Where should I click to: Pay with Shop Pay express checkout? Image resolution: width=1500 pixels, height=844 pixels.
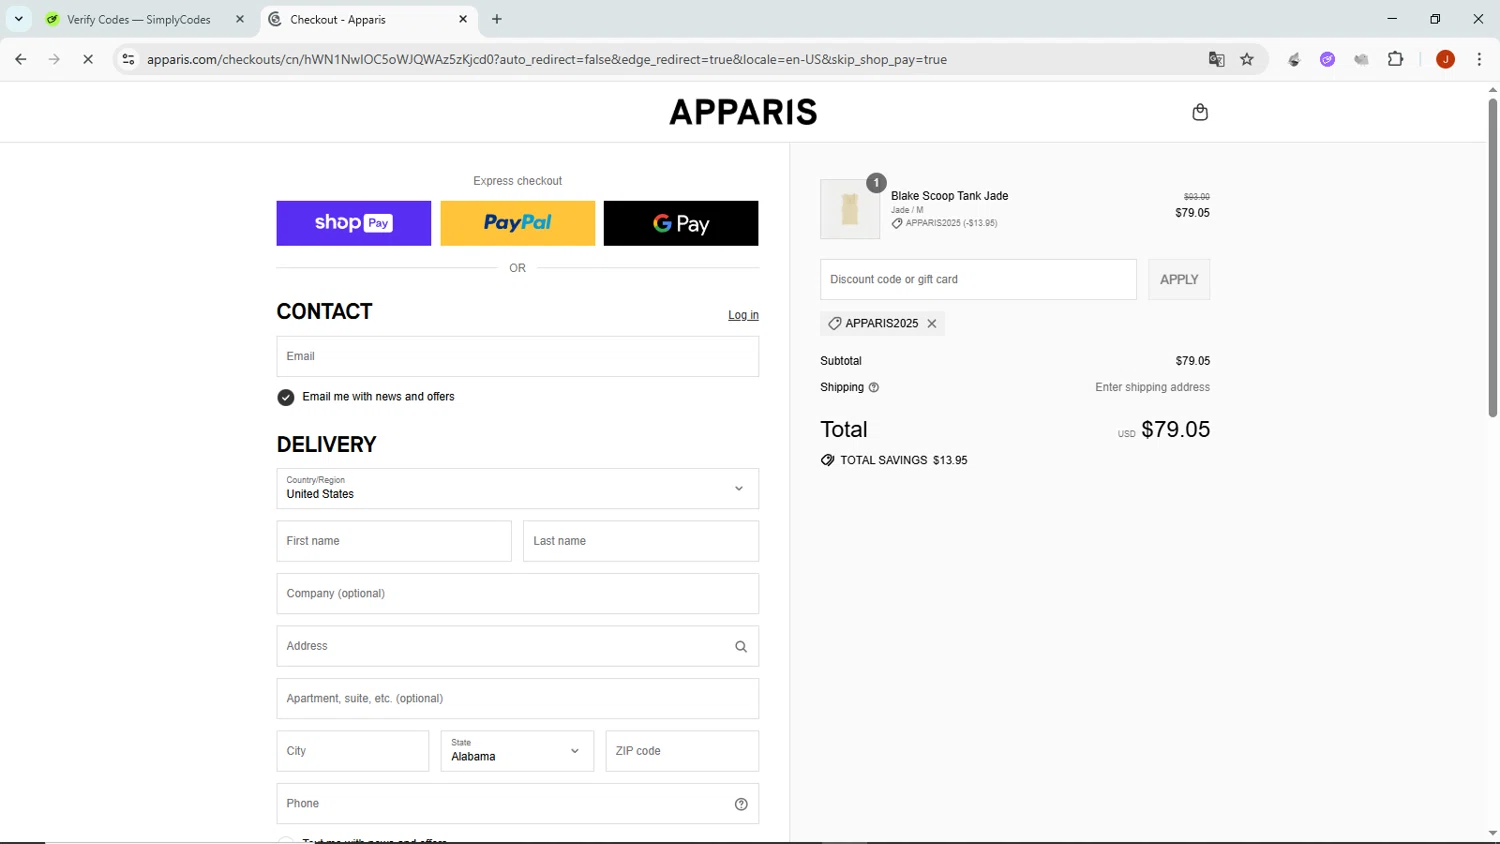tap(354, 223)
